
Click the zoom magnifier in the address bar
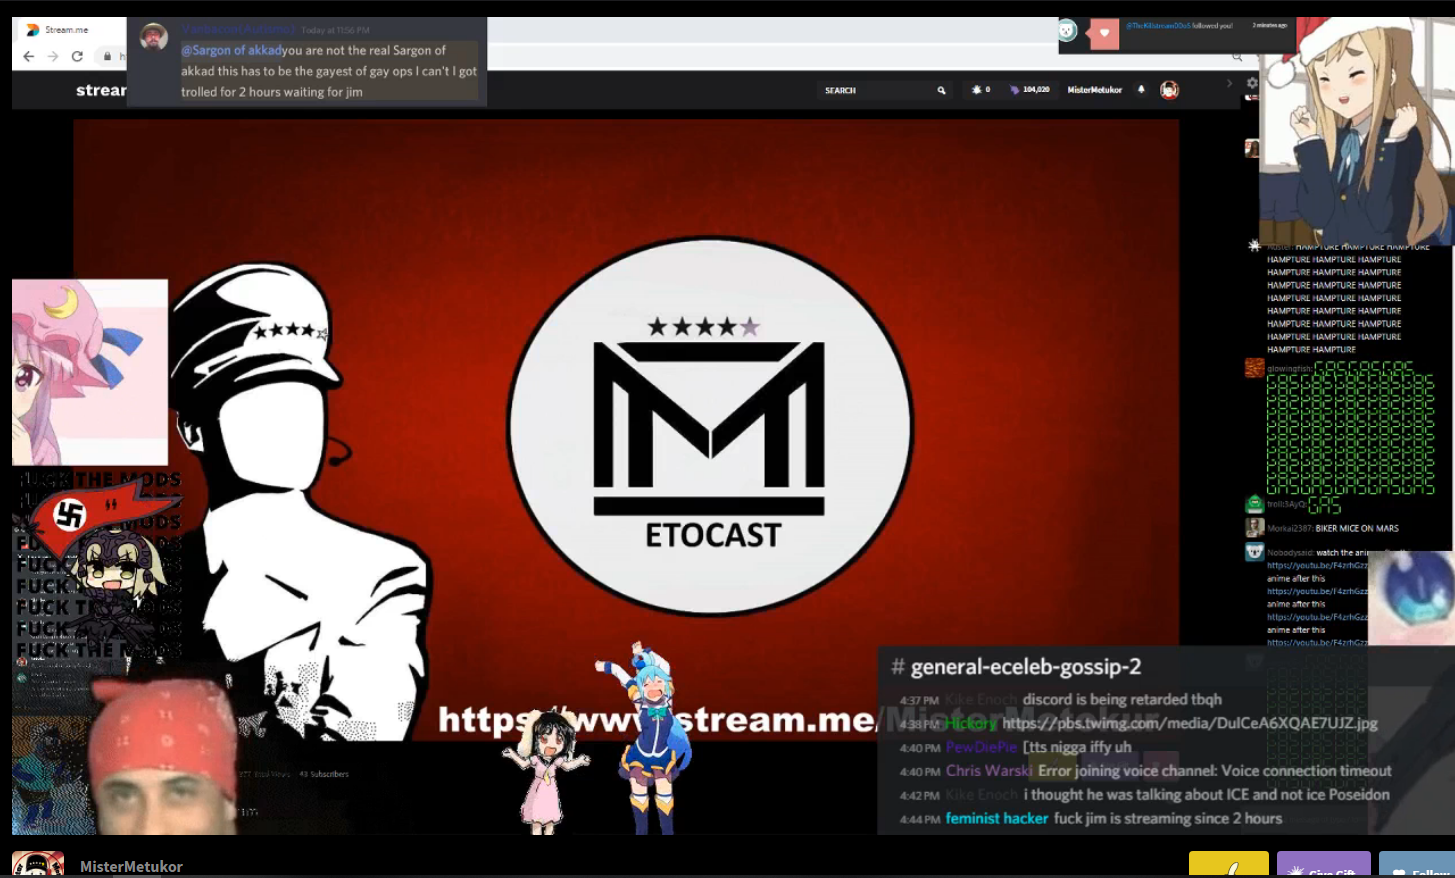click(1237, 57)
